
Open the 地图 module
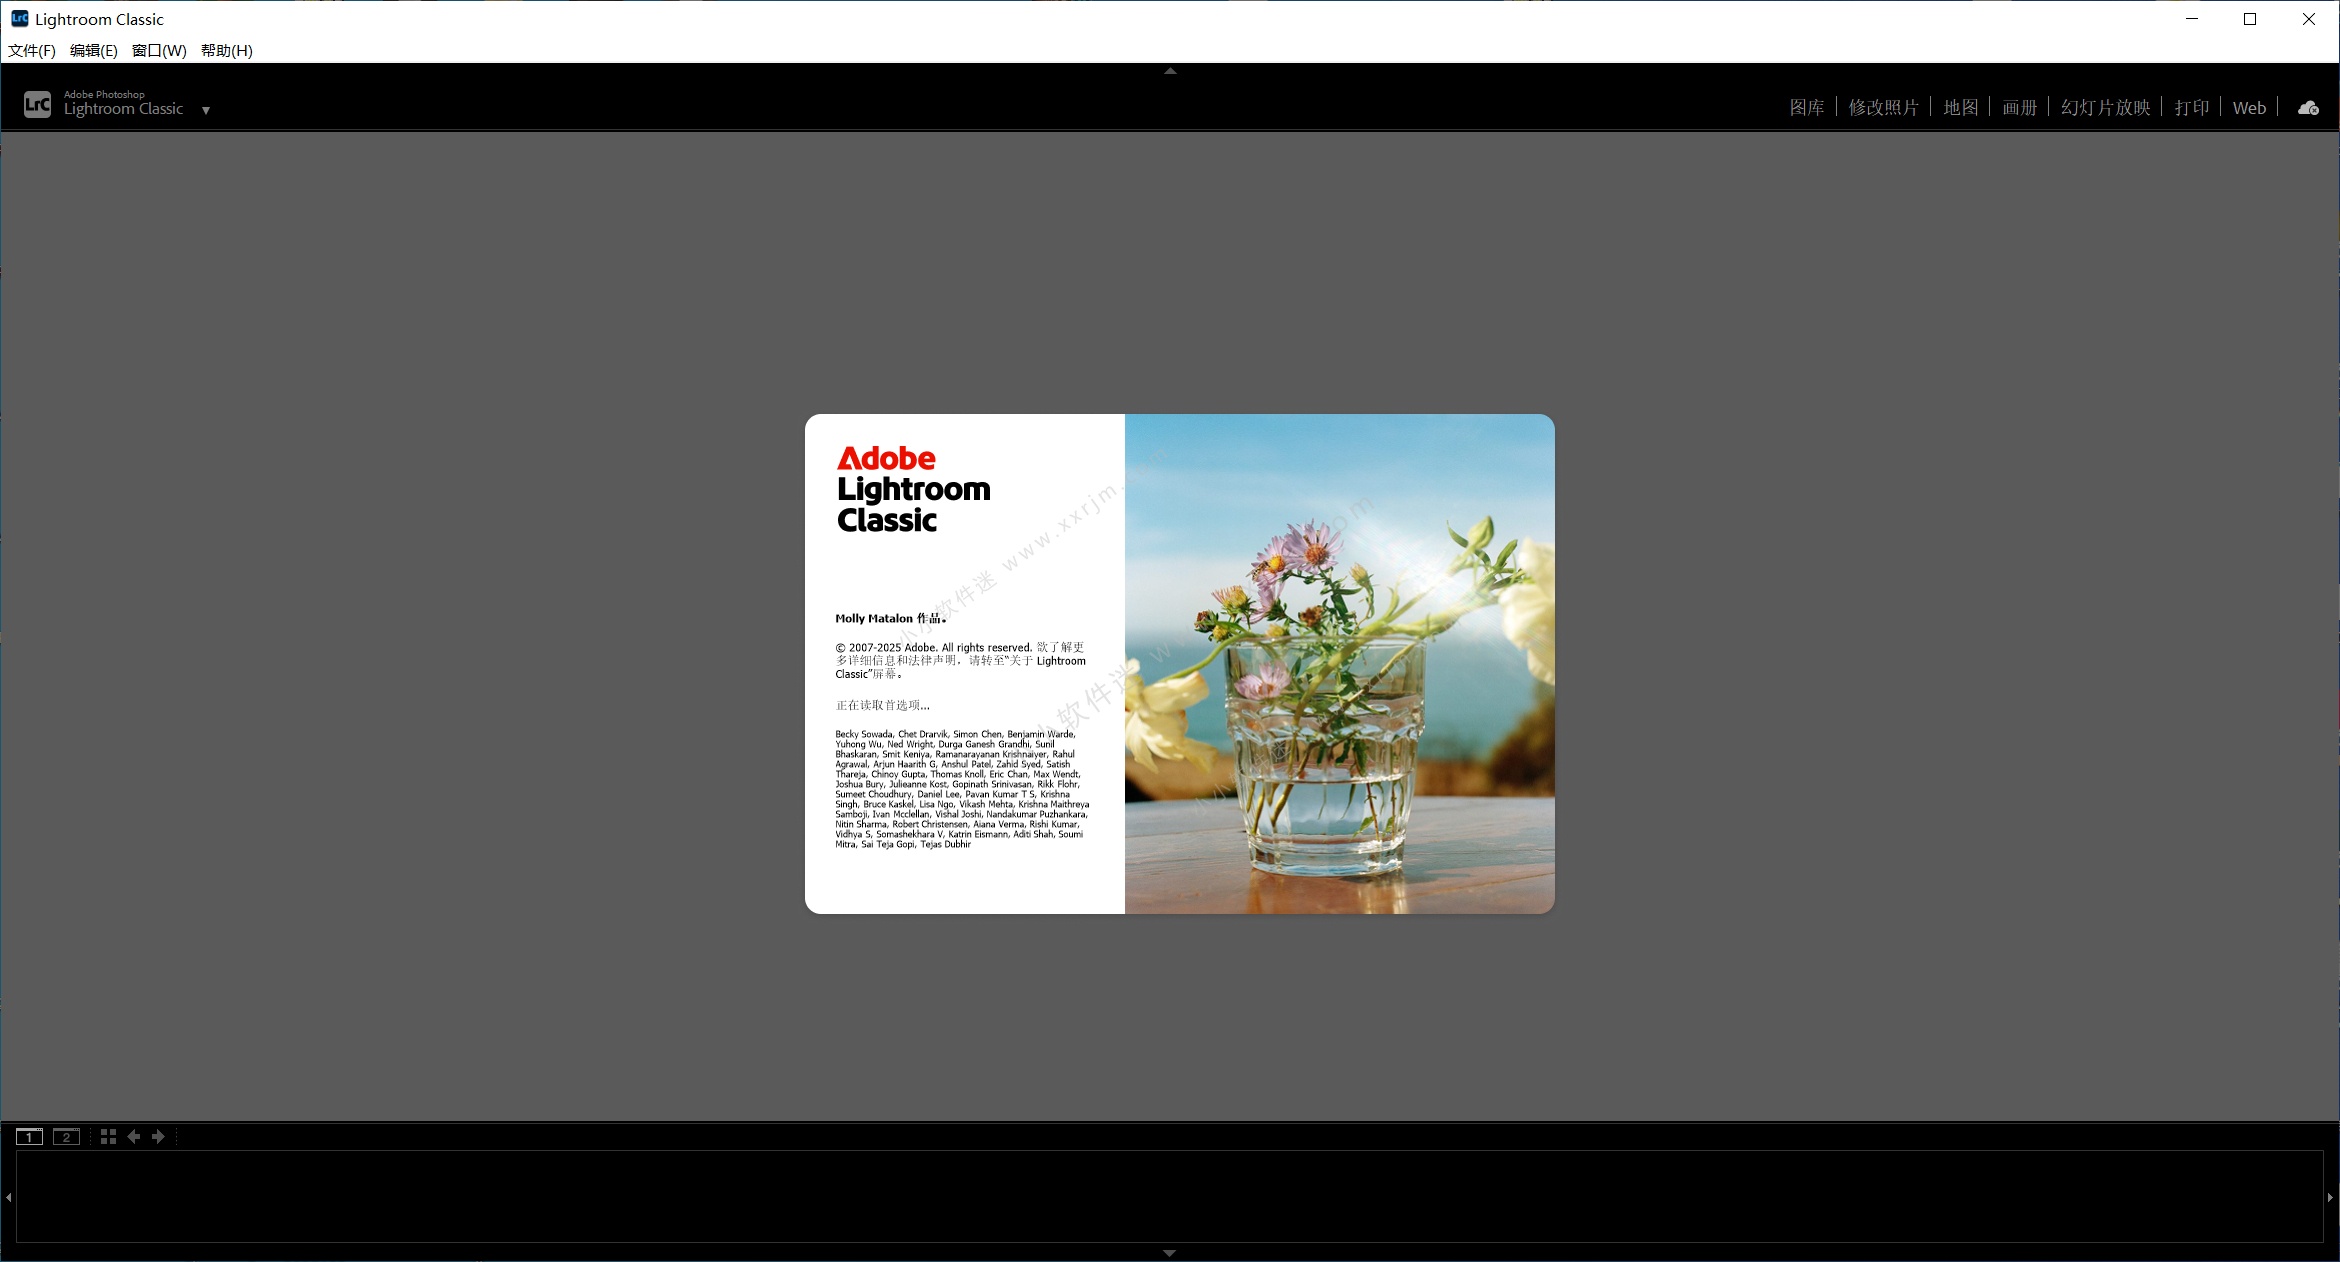pyautogui.click(x=1959, y=107)
